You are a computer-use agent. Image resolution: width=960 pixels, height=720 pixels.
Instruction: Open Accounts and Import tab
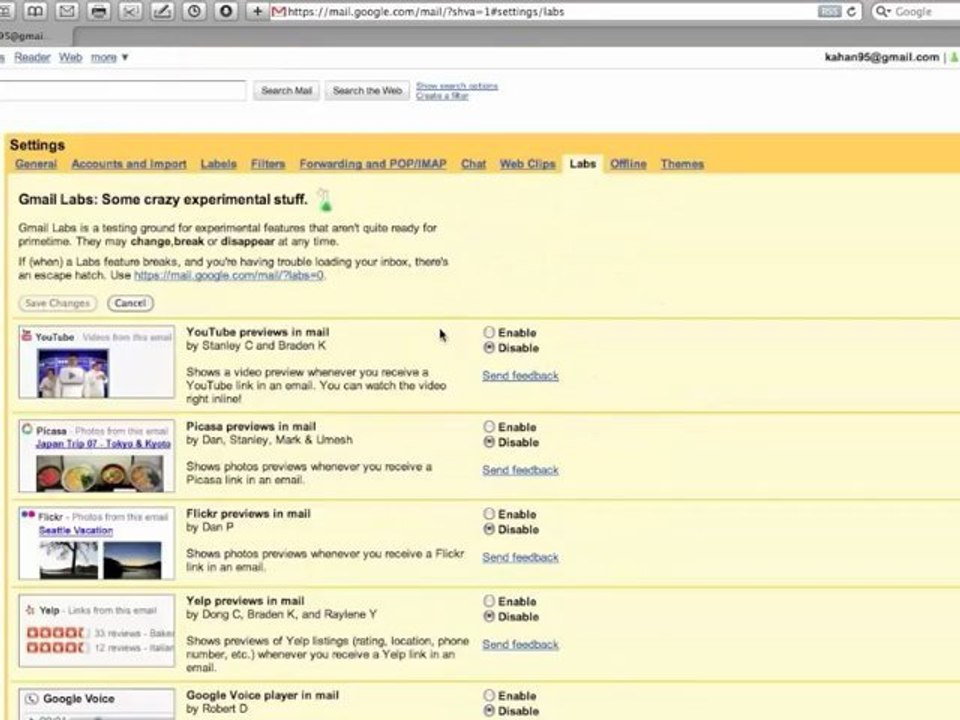click(x=129, y=164)
